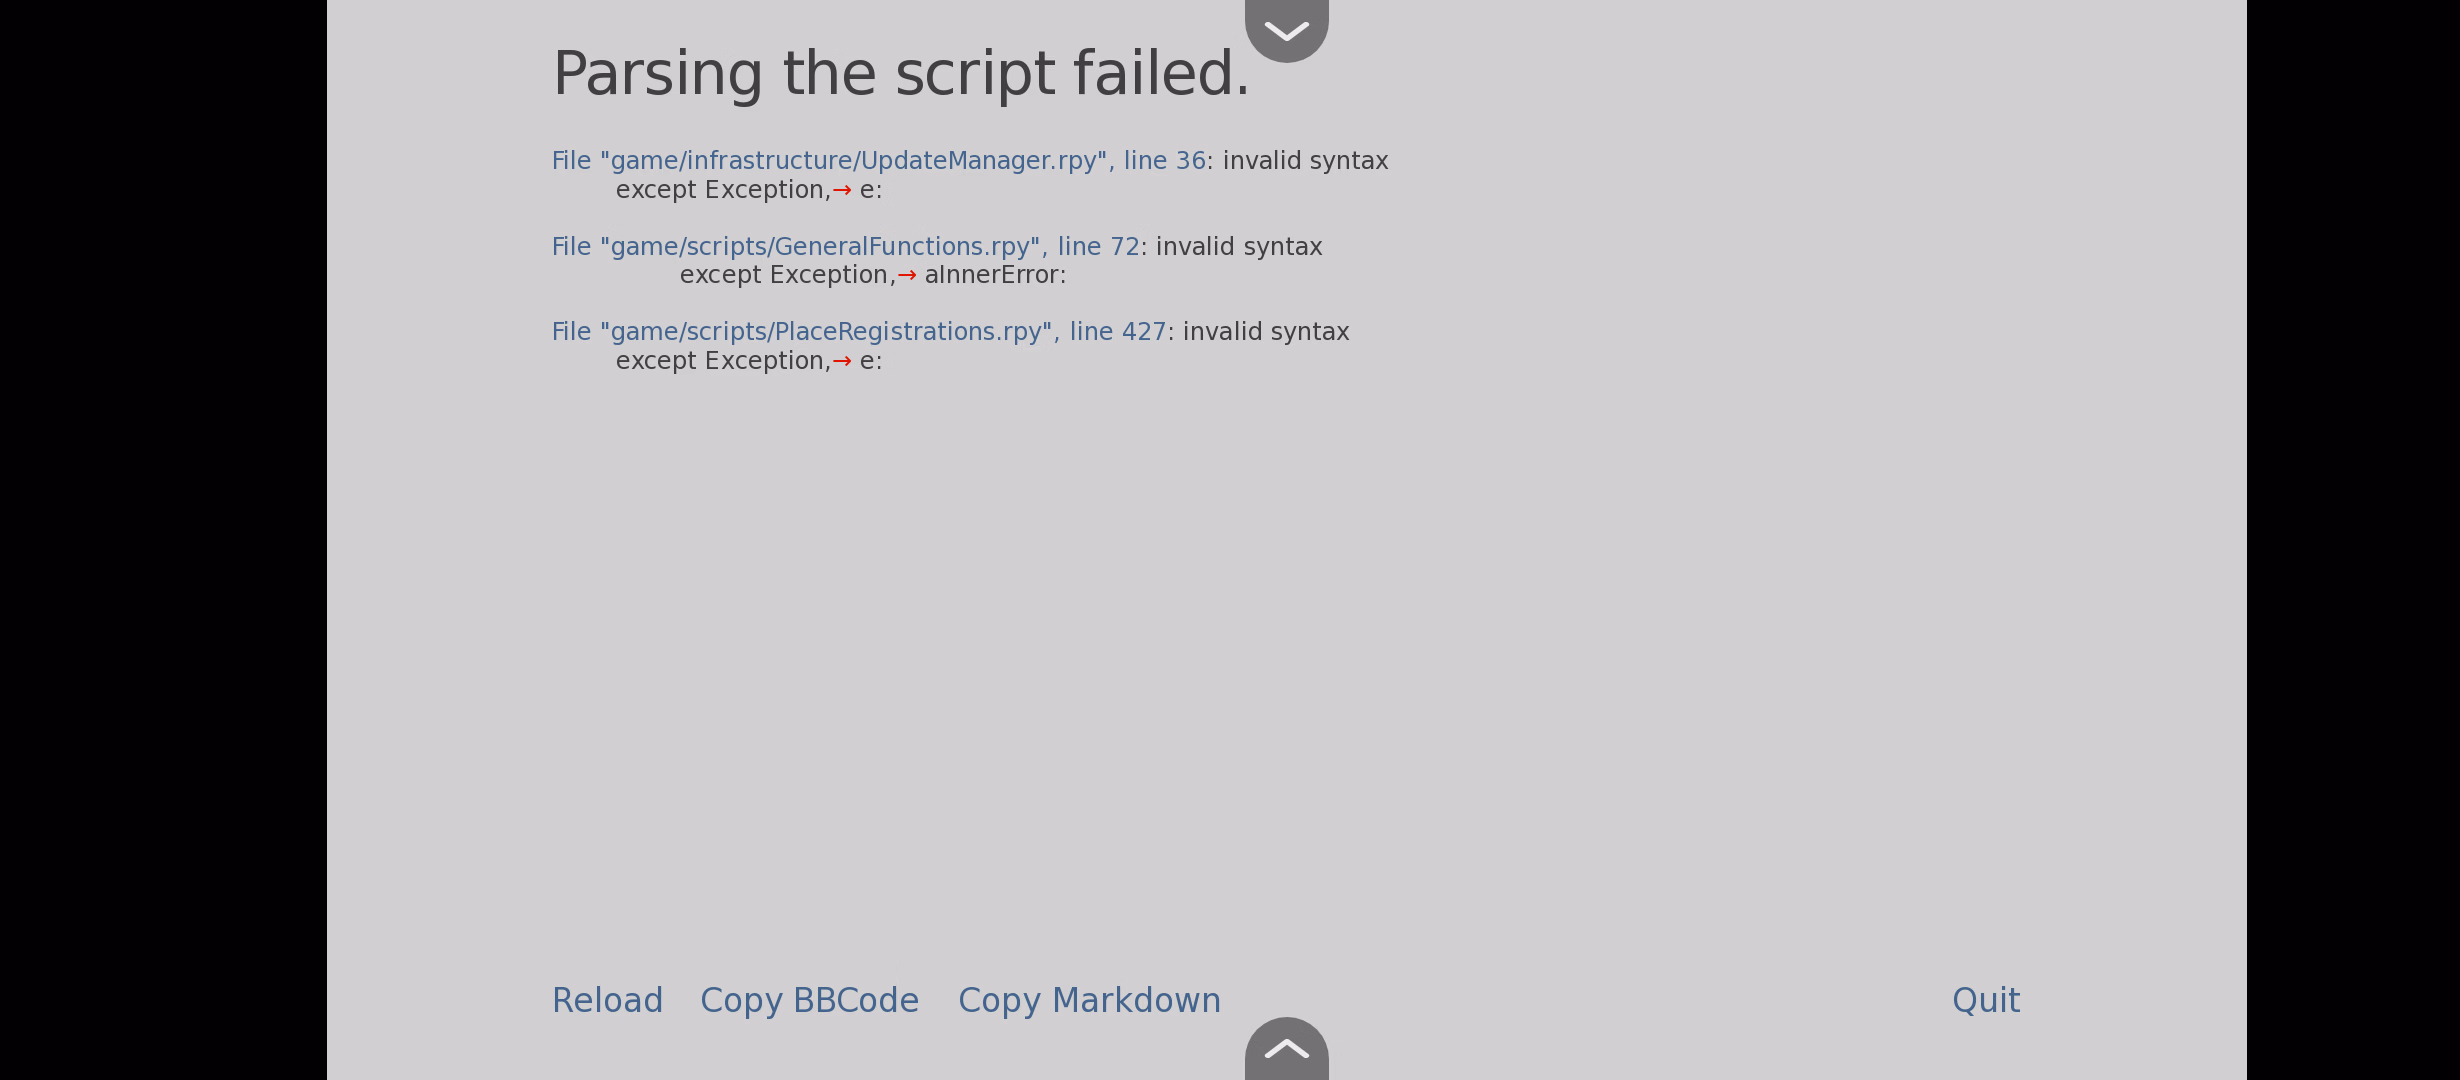Click the red arrow in the PlaceRegistrations error code
The width and height of the screenshot is (2460, 1080).
click(842, 362)
